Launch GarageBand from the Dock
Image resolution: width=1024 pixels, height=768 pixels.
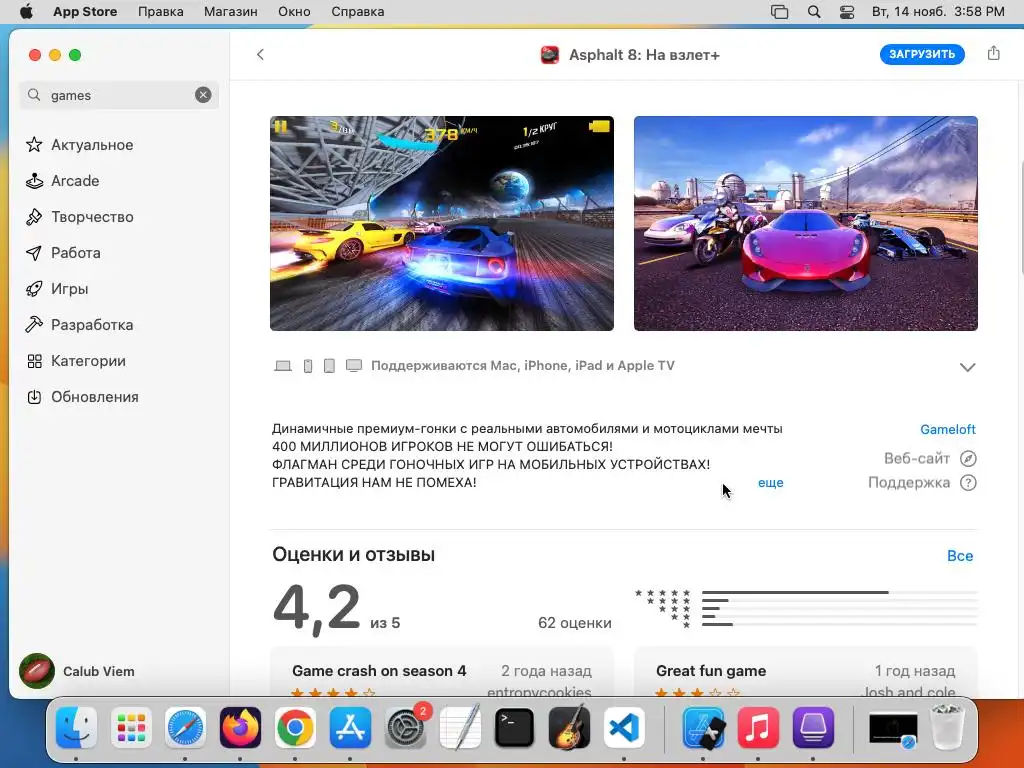pos(569,728)
